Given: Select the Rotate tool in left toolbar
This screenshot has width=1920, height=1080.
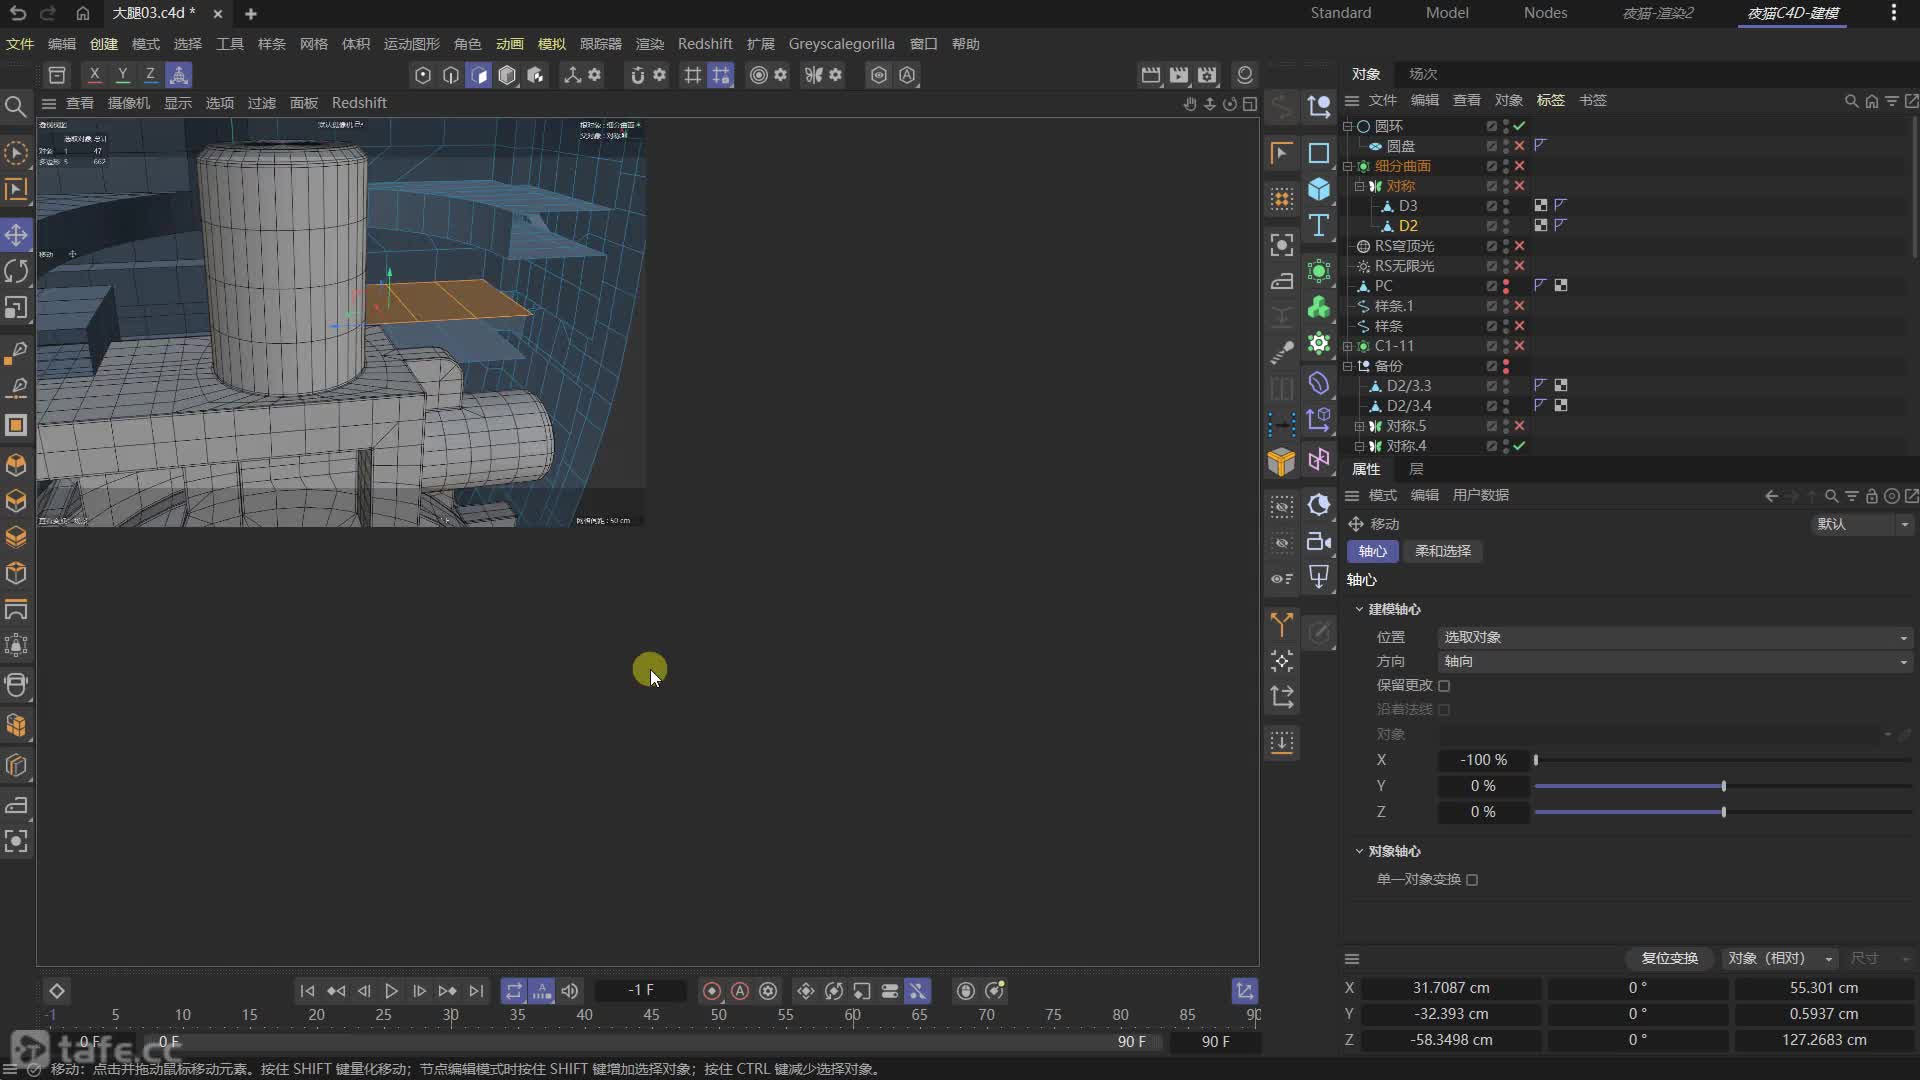Looking at the screenshot, I should pos(16,271).
